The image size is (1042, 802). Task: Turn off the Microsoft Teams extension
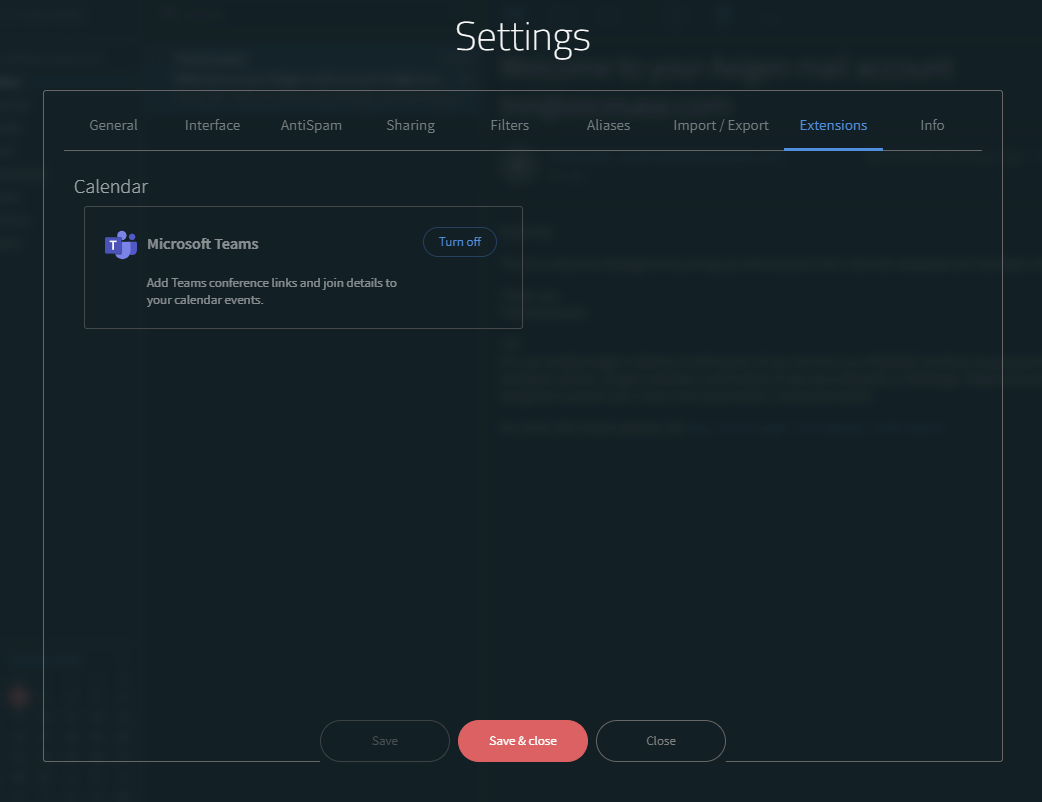[459, 242]
